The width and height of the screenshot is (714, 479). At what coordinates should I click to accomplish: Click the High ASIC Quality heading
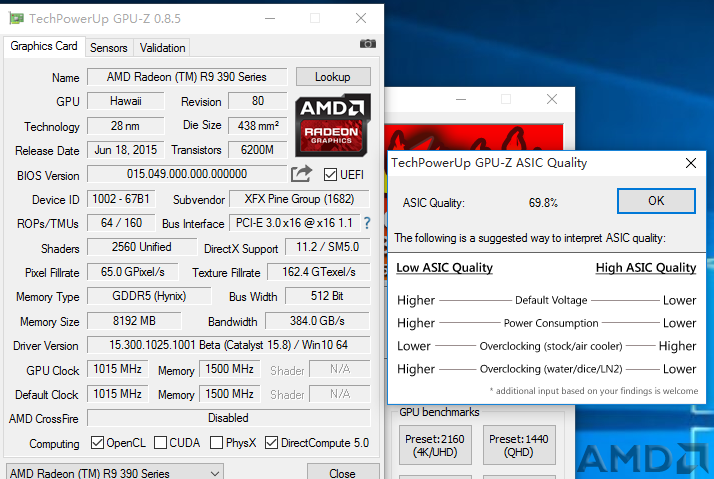[646, 268]
